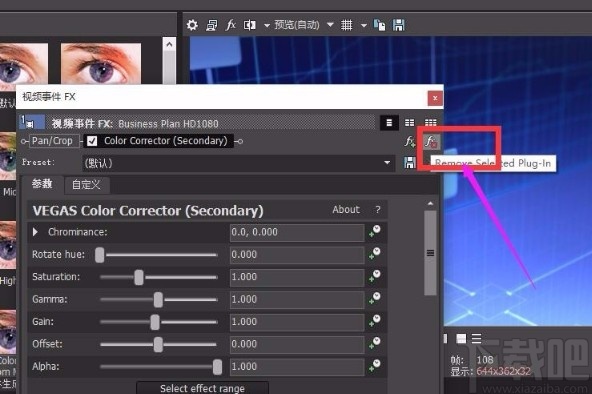Click the plug-in chain add FX icon
Image resolution: width=592 pixels, height=394 pixels.
point(410,142)
